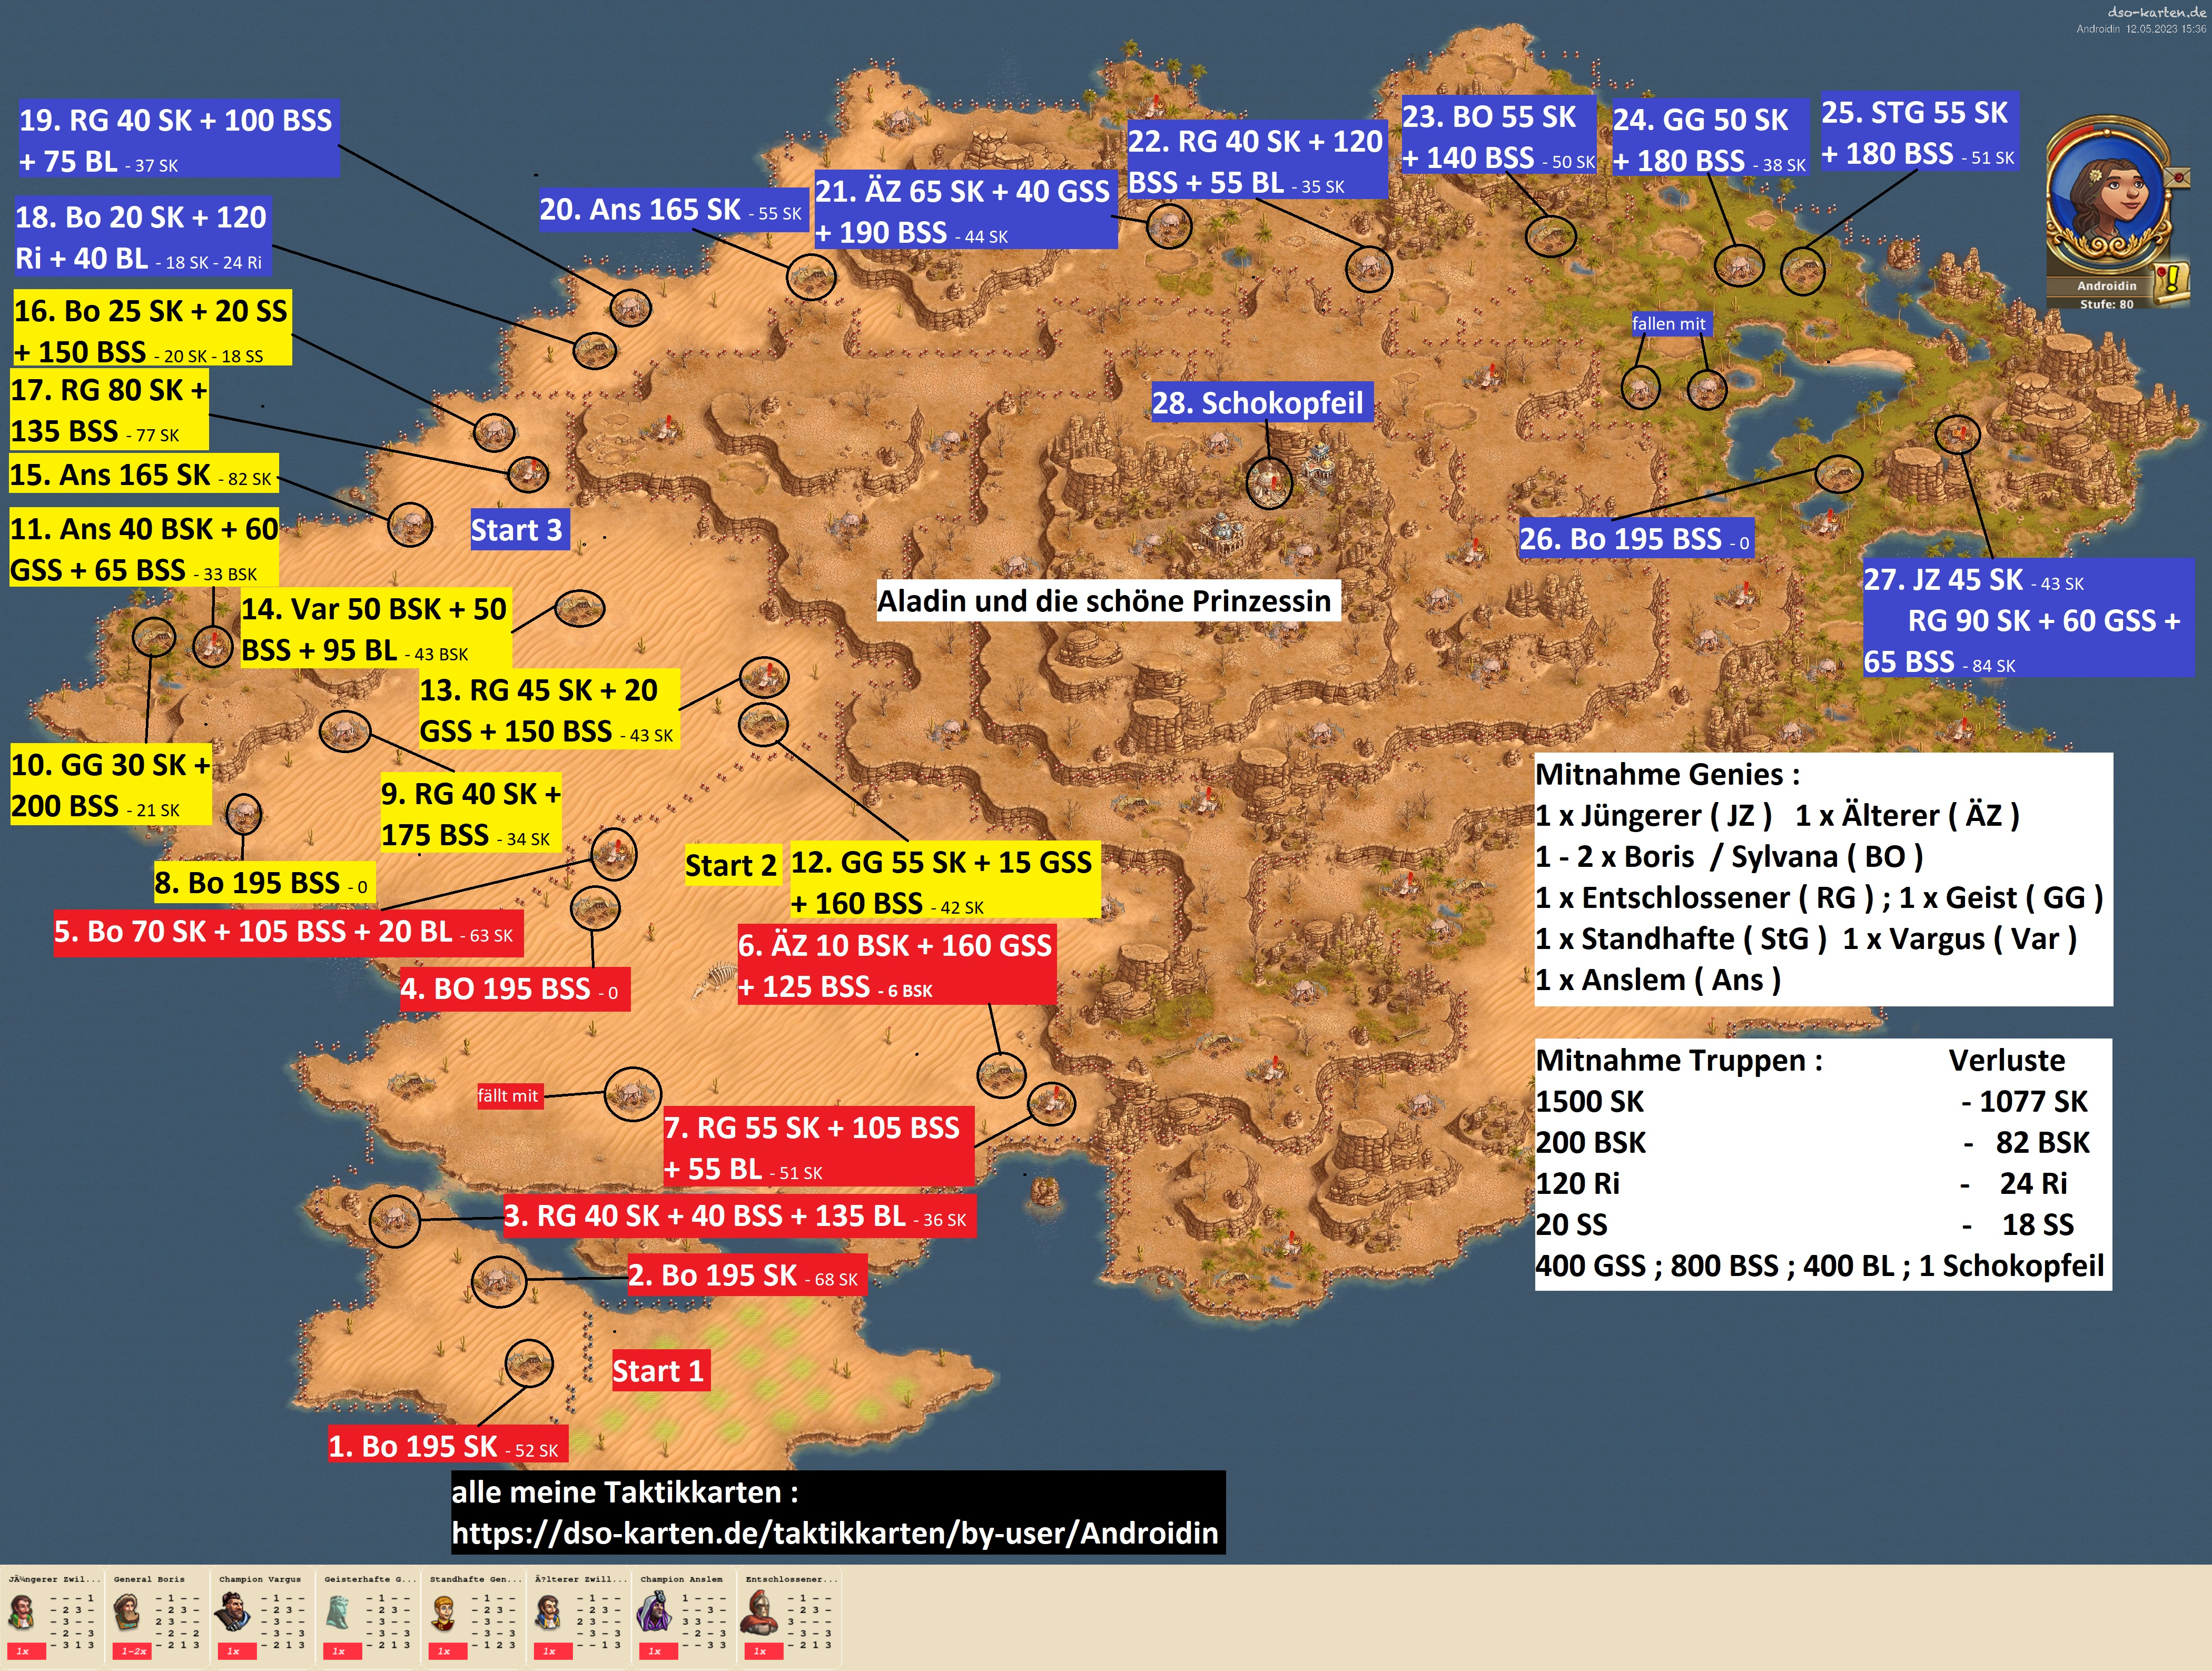This screenshot has width=2212, height=1671.
Task: Open the dso-karten.de Taktikkarten URL
Action: pos(835,1533)
